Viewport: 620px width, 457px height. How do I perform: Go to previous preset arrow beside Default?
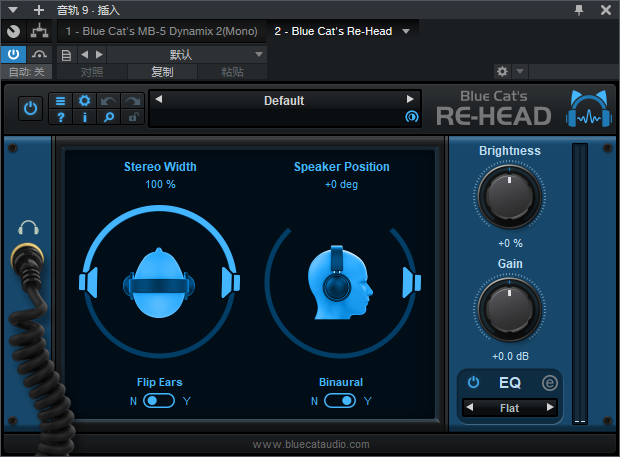click(159, 99)
